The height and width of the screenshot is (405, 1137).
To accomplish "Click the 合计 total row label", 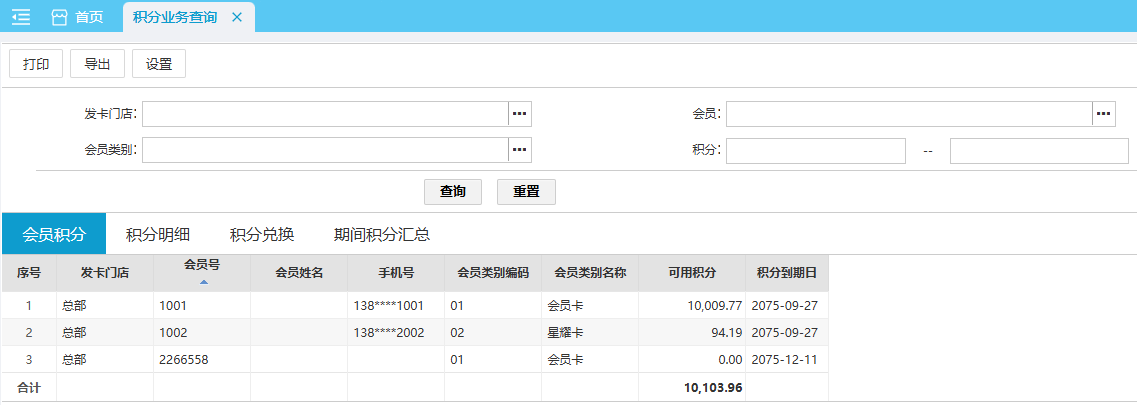I will [x=29, y=388].
